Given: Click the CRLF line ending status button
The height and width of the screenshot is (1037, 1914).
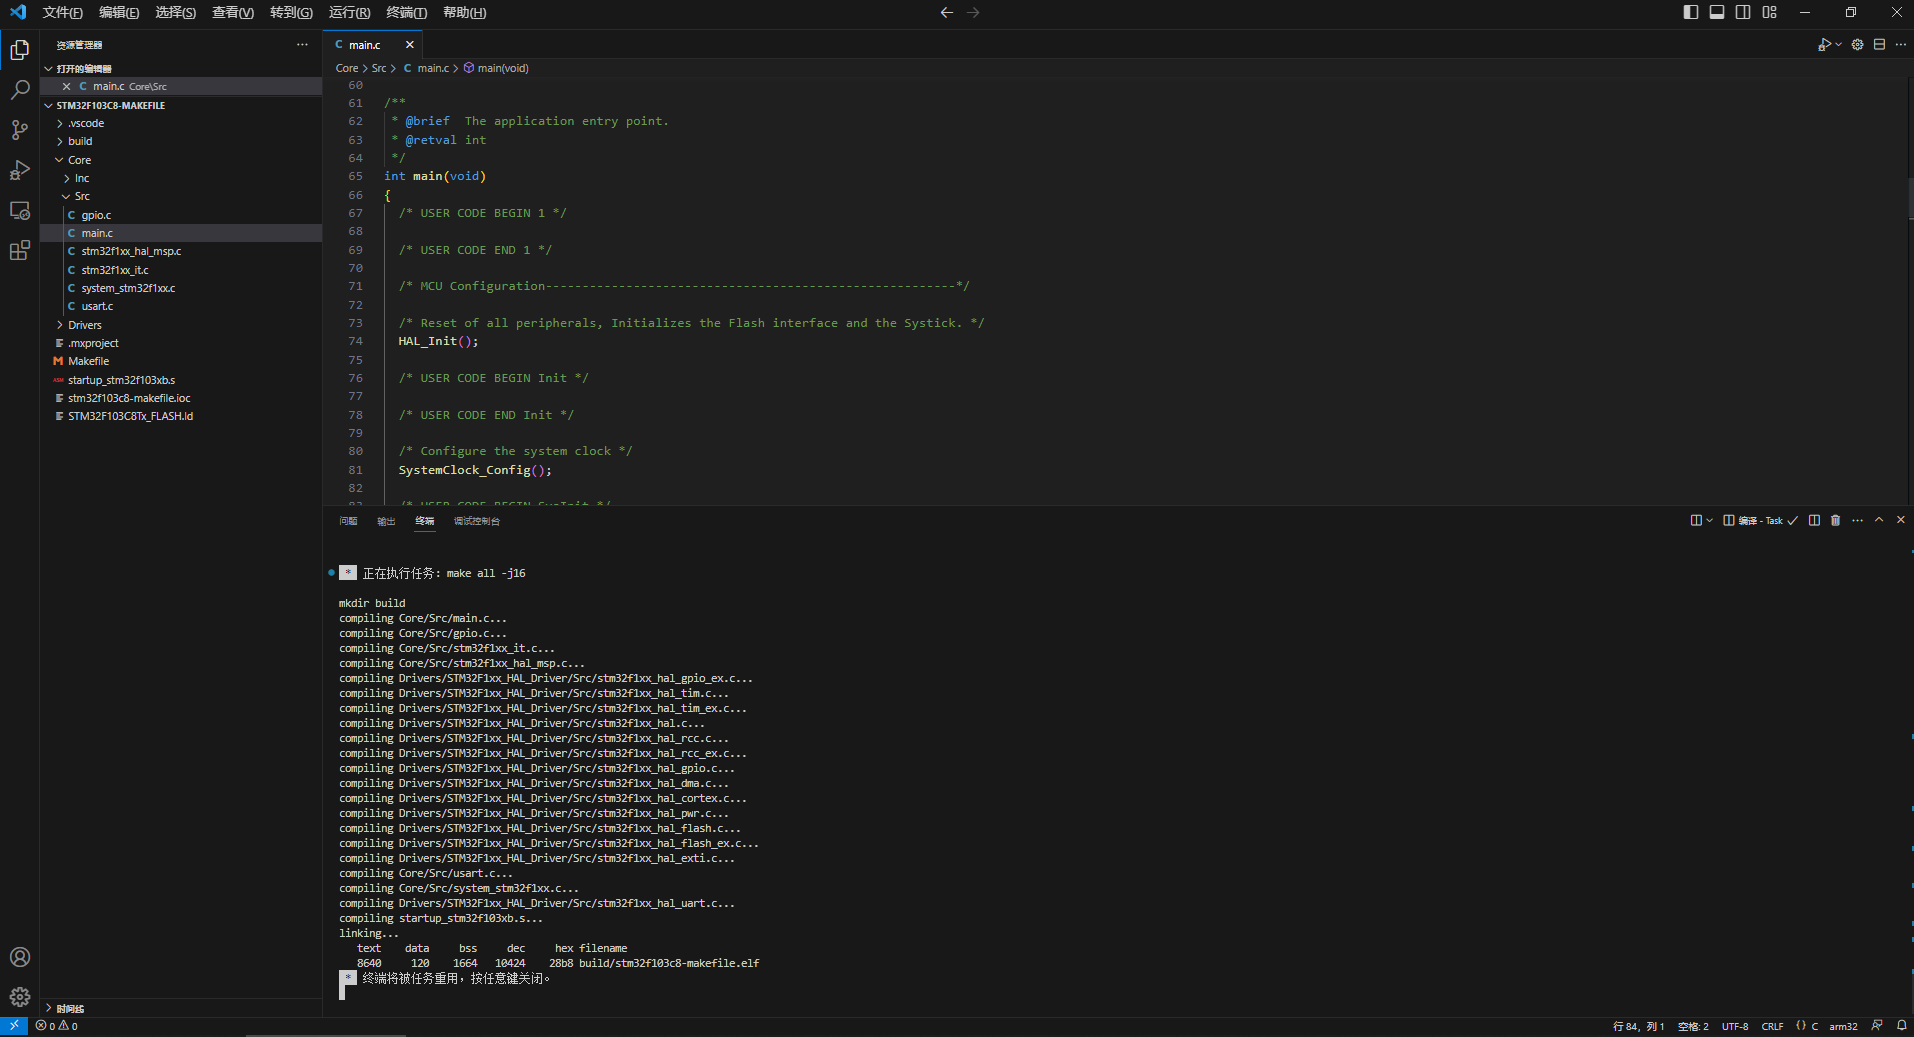Looking at the screenshot, I should [x=1772, y=1026].
